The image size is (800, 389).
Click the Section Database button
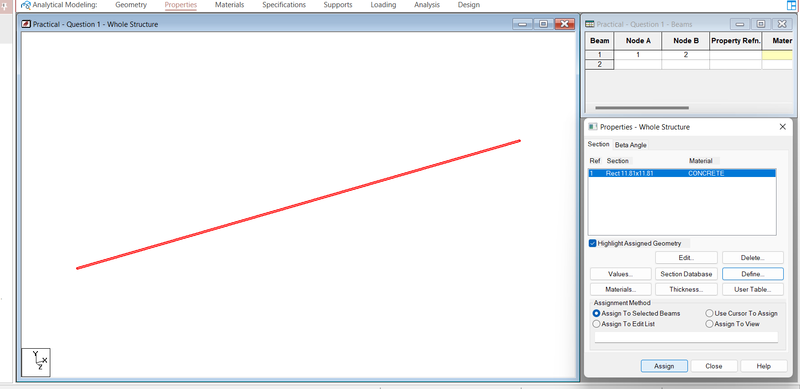pos(686,274)
